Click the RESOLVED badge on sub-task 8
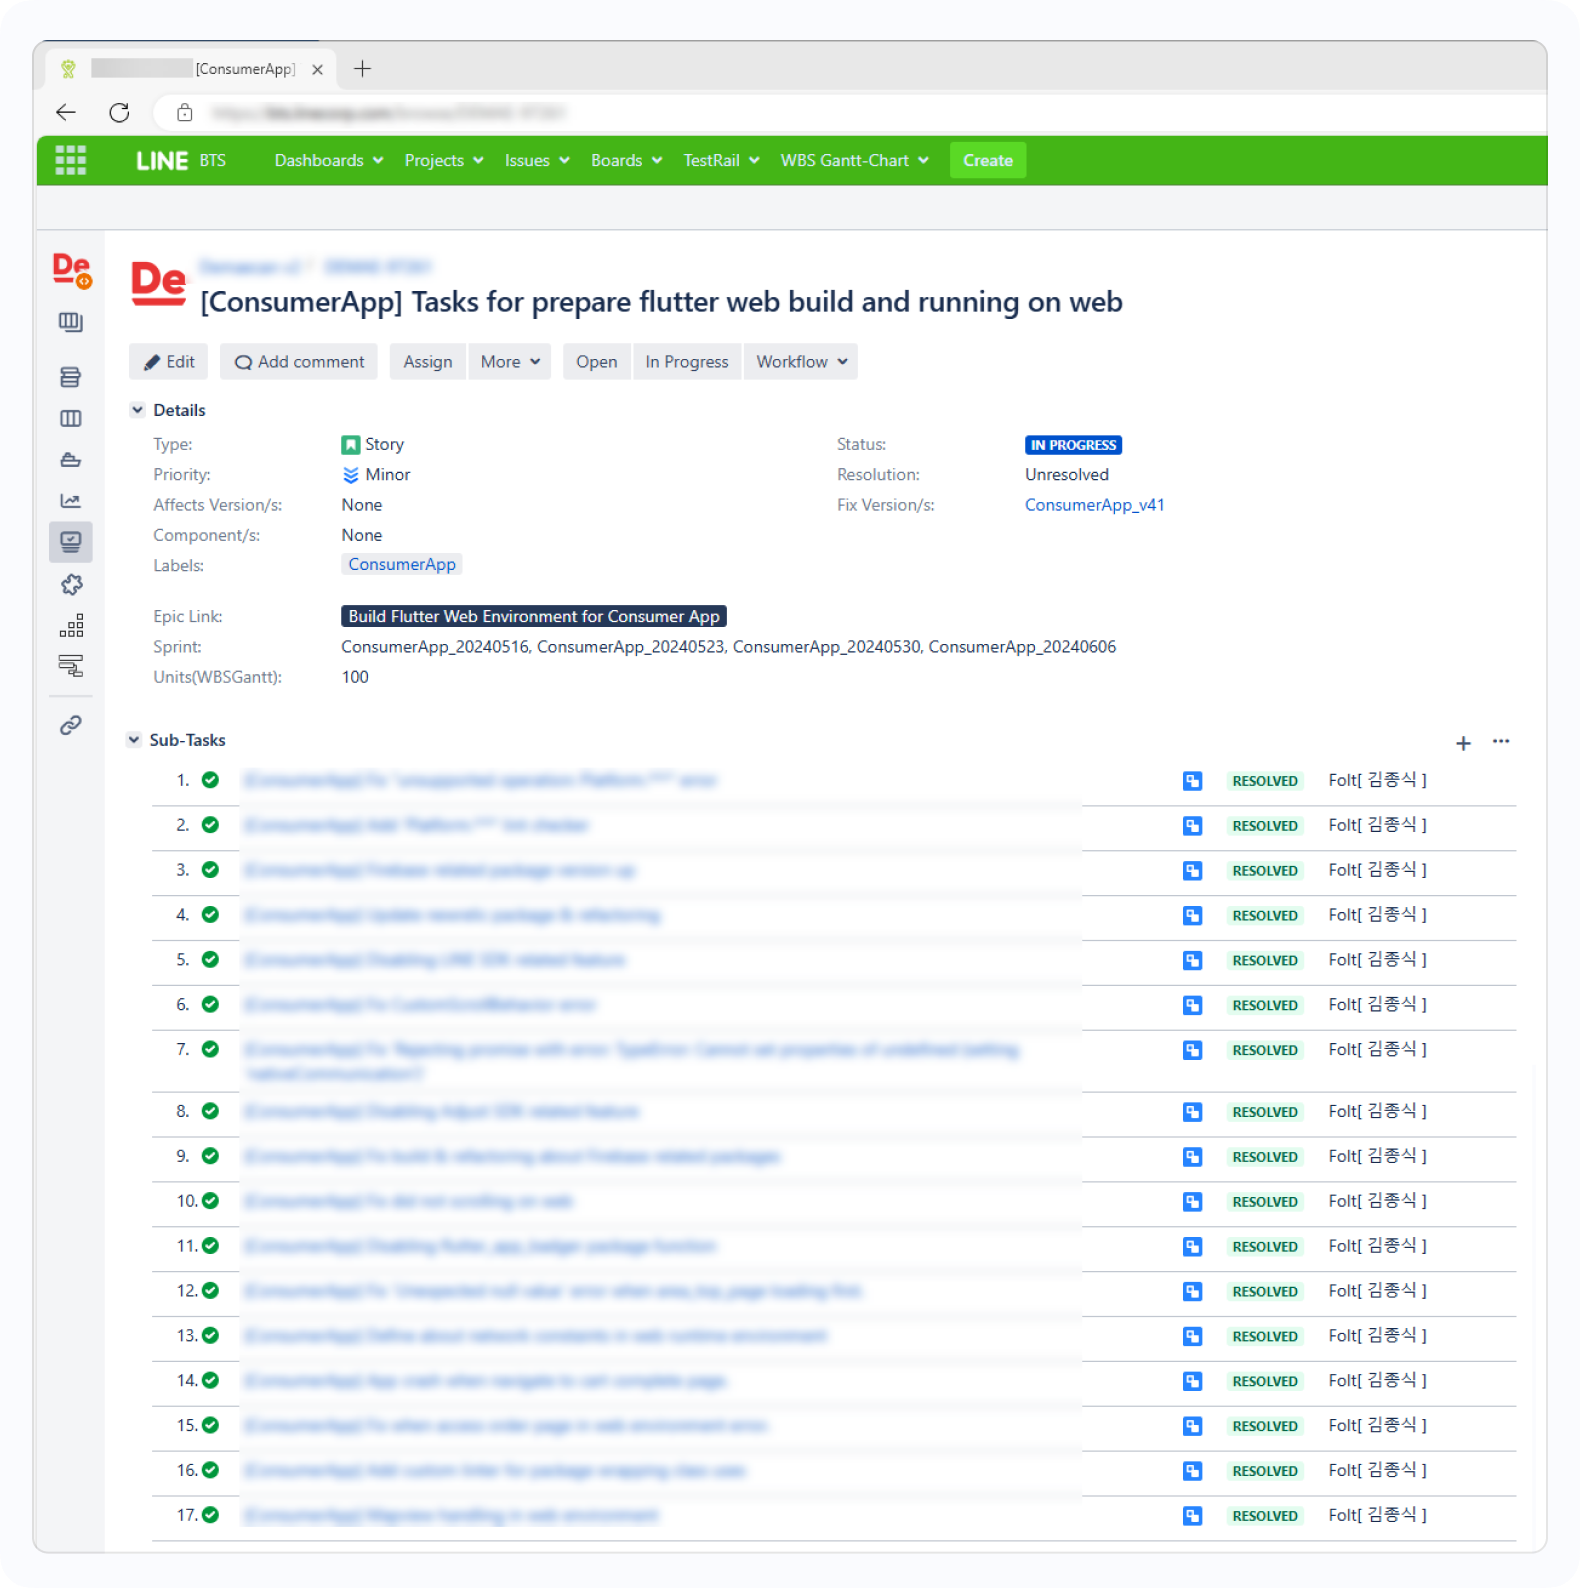The width and height of the screenshot is (1580, 1588). point(1265,1112)
